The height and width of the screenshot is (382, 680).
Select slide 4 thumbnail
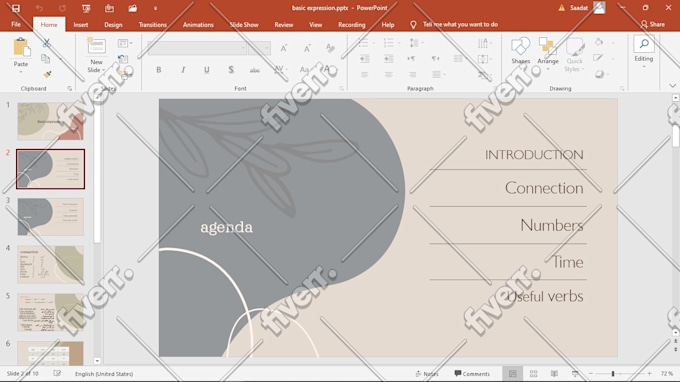(x=50, y=264)
